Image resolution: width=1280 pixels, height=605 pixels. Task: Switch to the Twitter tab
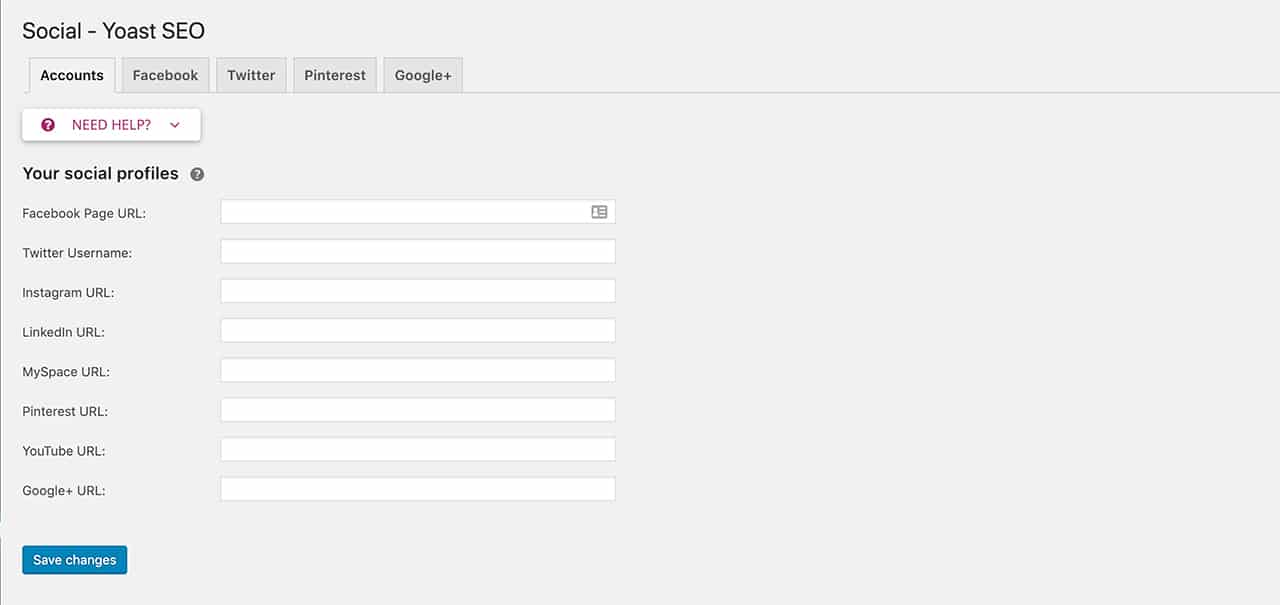click(251, 75)
